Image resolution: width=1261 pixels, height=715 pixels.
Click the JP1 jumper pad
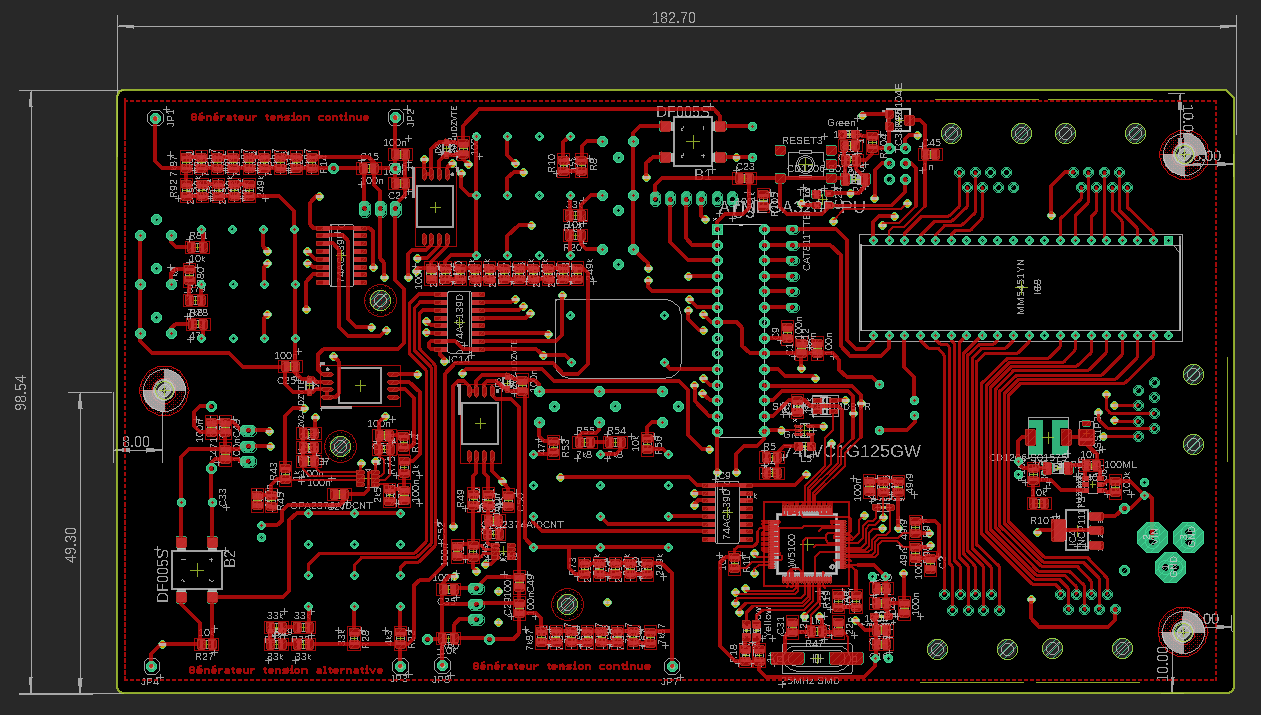pyautogui.click(x=155, y=118)
